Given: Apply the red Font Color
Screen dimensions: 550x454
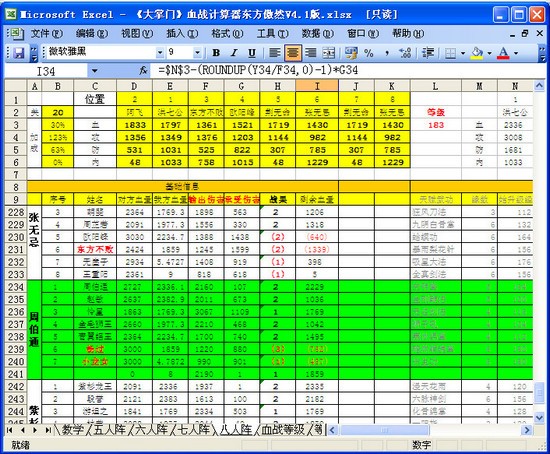Looking at the screenshot, I should pos(503,53).
